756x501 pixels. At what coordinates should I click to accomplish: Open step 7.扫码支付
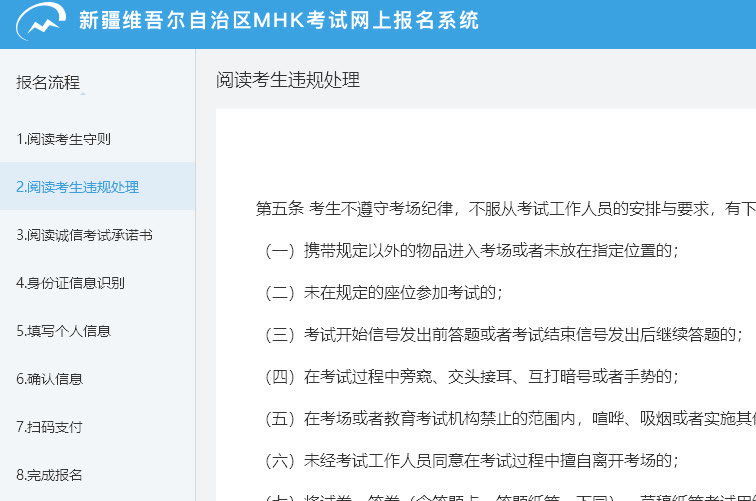[49, 427]
